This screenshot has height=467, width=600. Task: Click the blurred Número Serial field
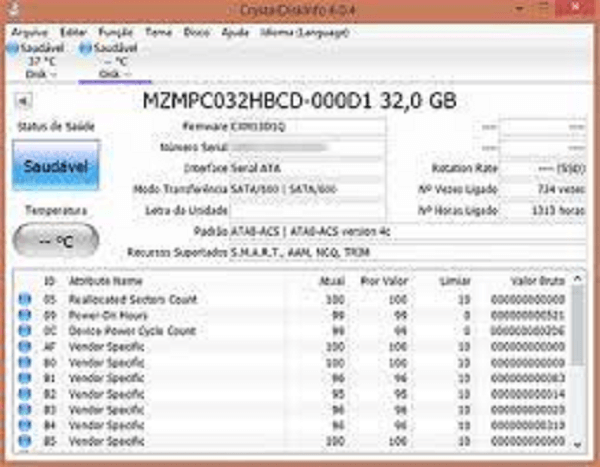(307, 147)
